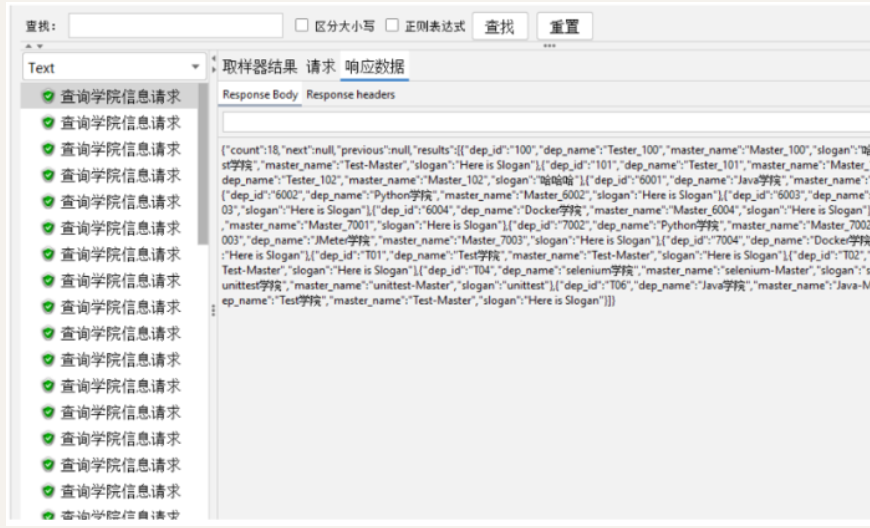Click the dotted splitter handle between panes
The width and height of the screenshot is (870, 528).
(x=213, y=311)
